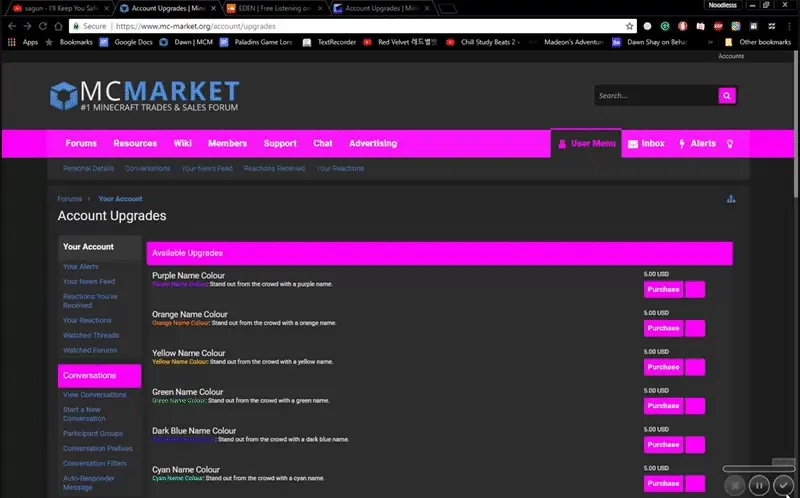800x498 pixels.
Task: Open the Conversations sub-navigation link
Action: pyautogui.click(x=147, y=168)
